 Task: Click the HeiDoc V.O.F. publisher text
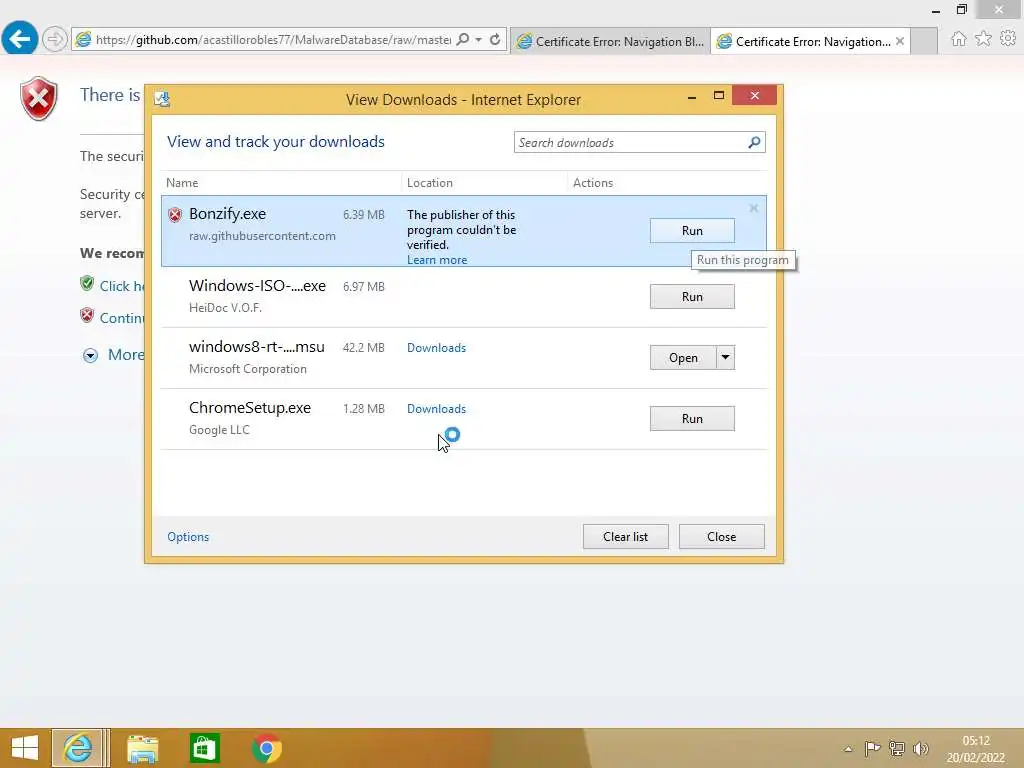(x=225, y=308)
